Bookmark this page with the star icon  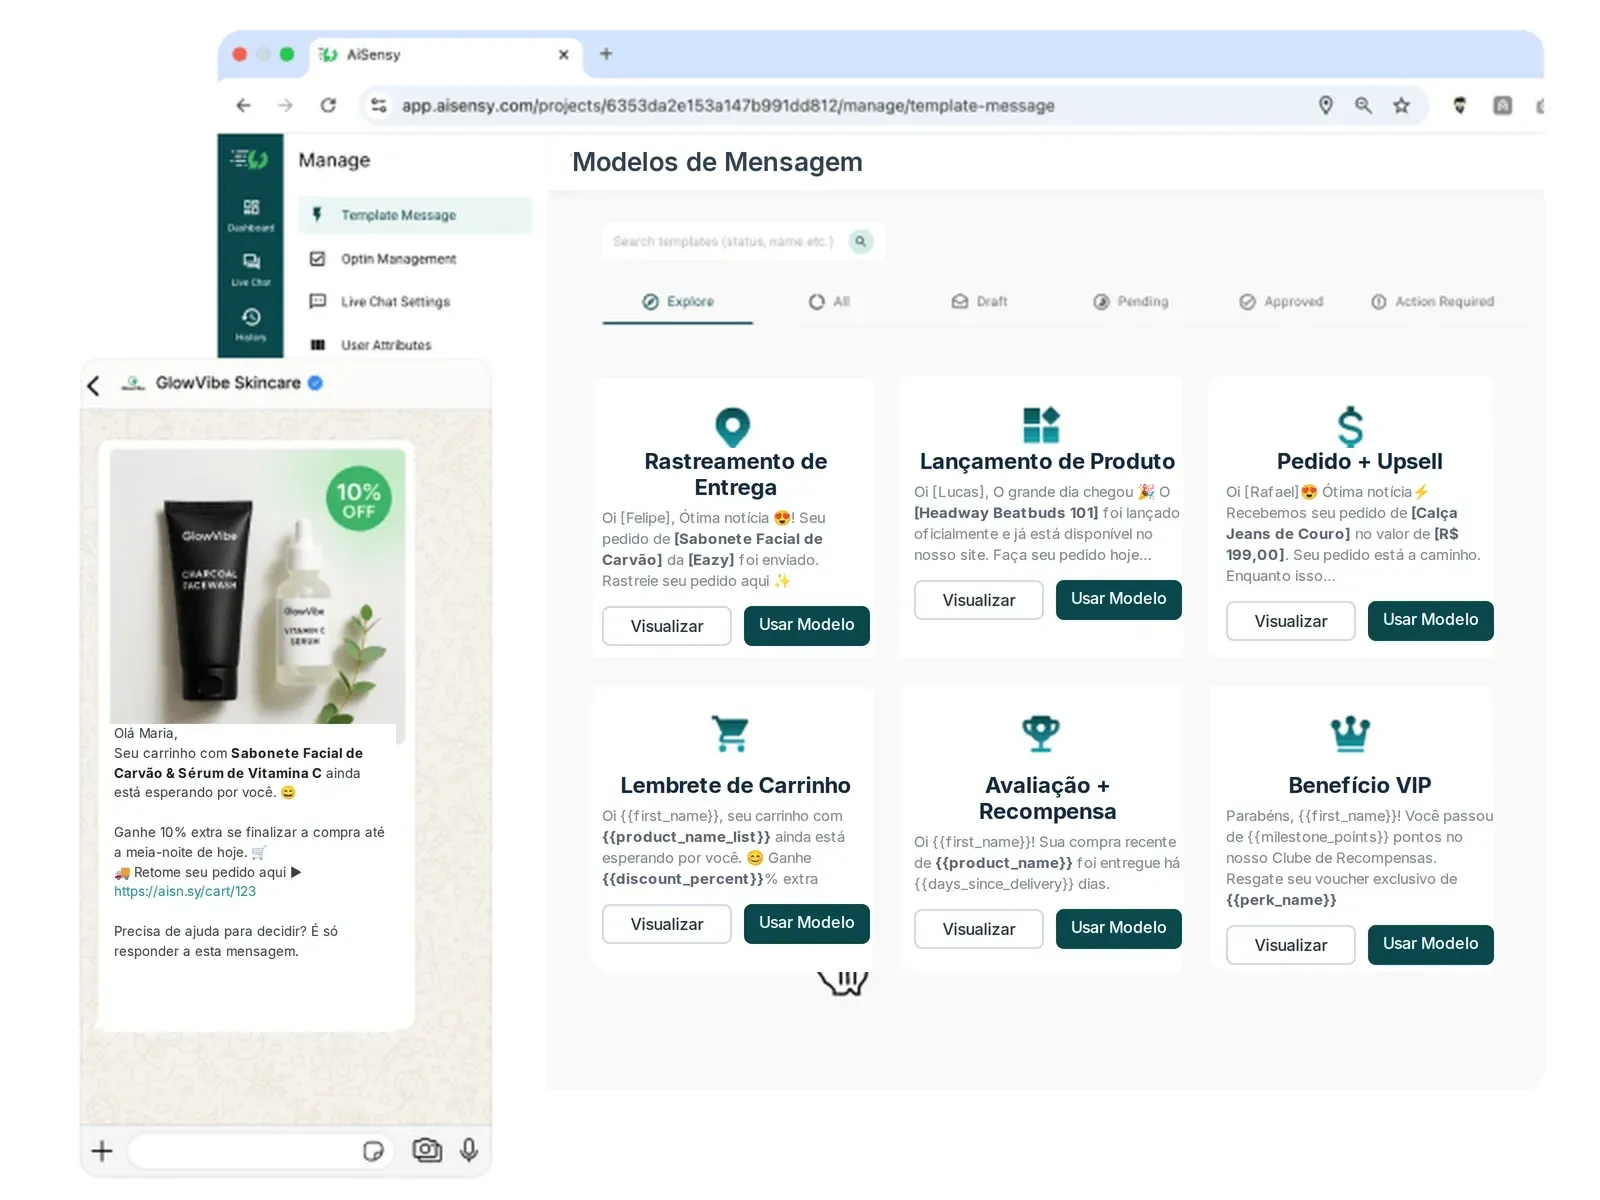pos(1401,105)
